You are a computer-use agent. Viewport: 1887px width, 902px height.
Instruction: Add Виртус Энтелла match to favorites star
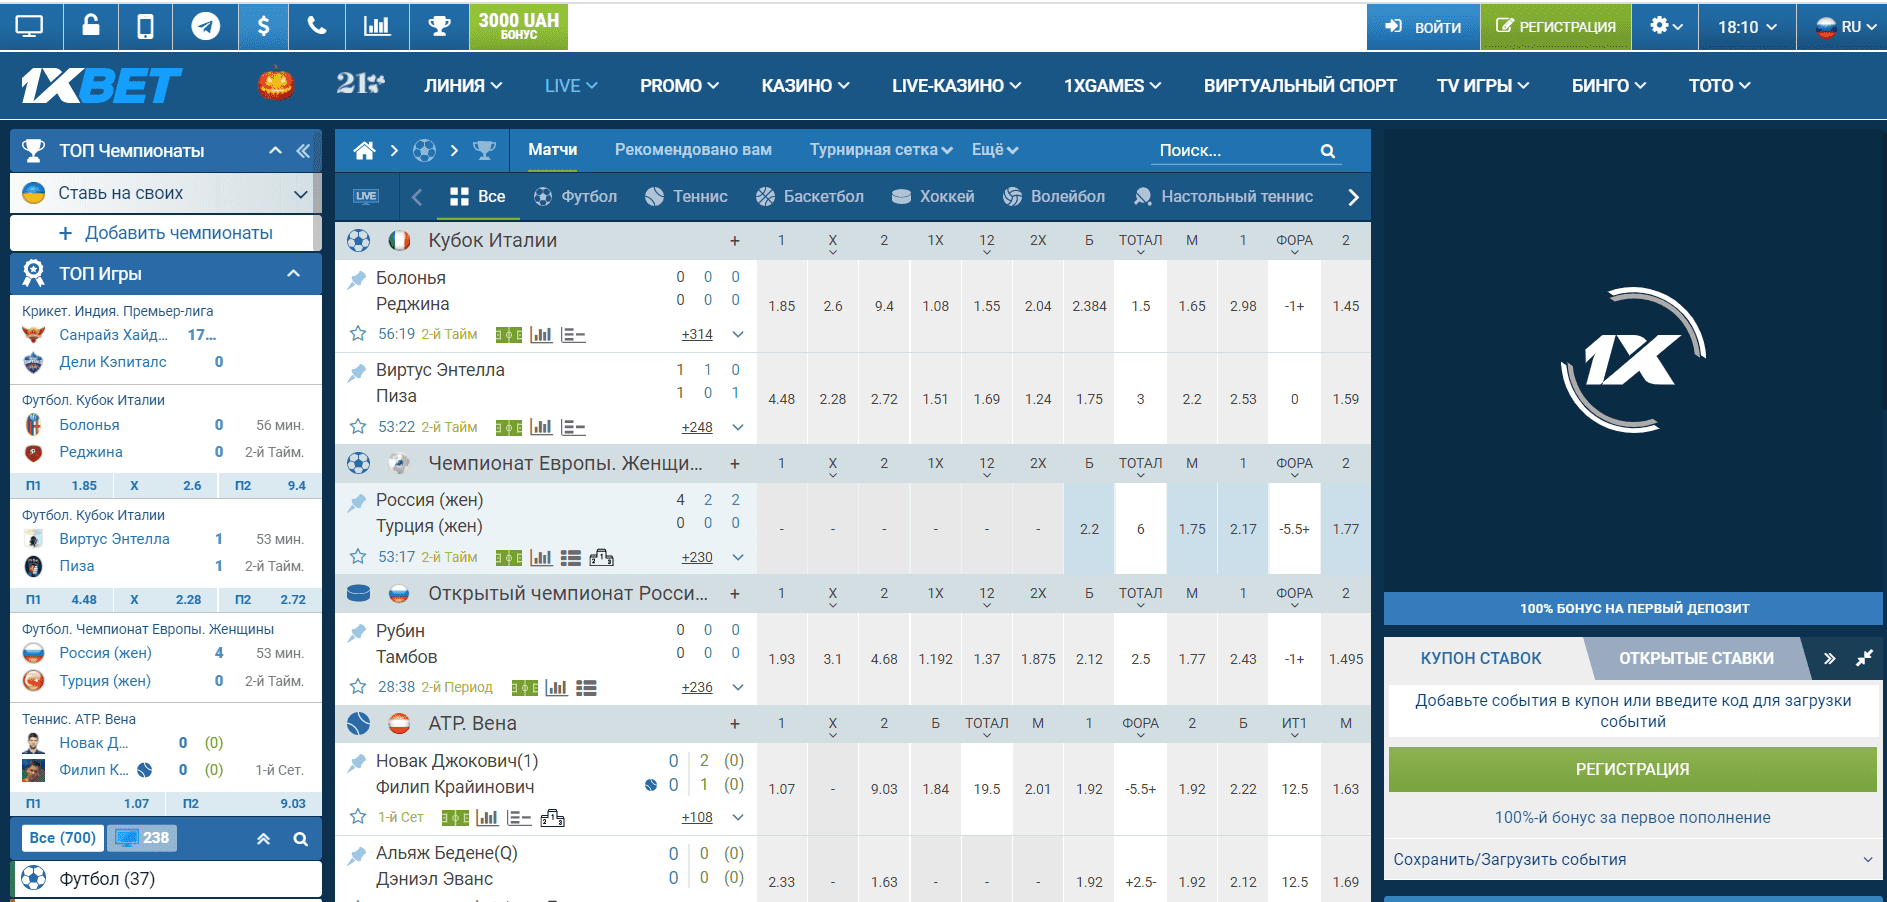358,427
